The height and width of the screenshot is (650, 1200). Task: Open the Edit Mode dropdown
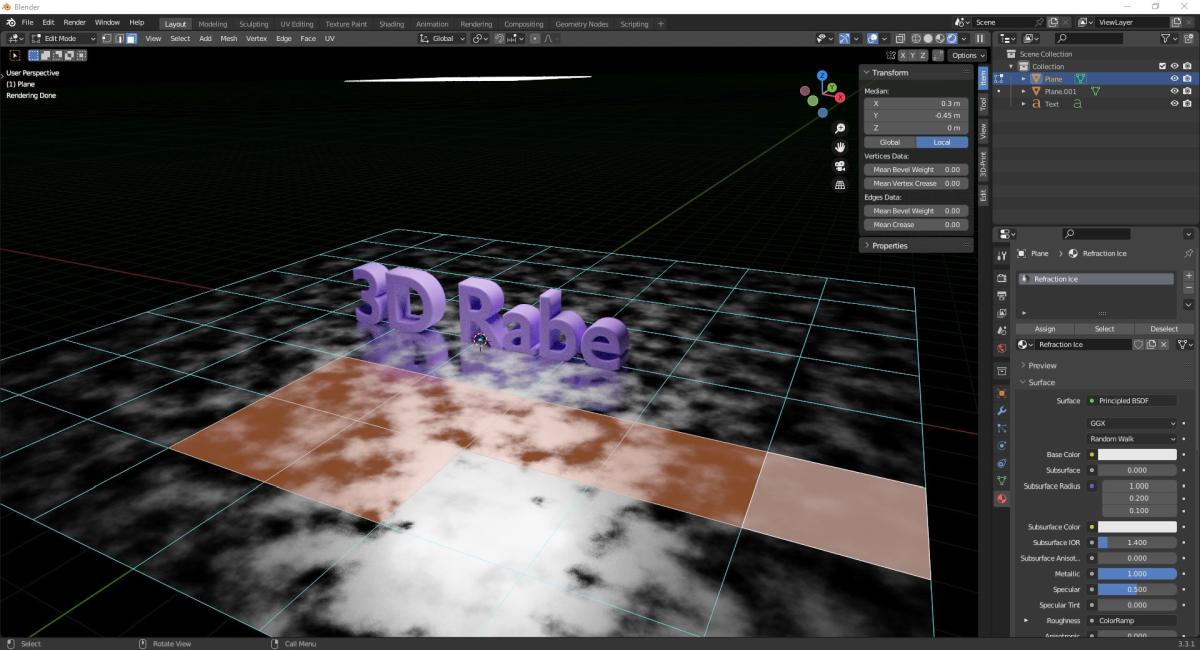[62, 38]
